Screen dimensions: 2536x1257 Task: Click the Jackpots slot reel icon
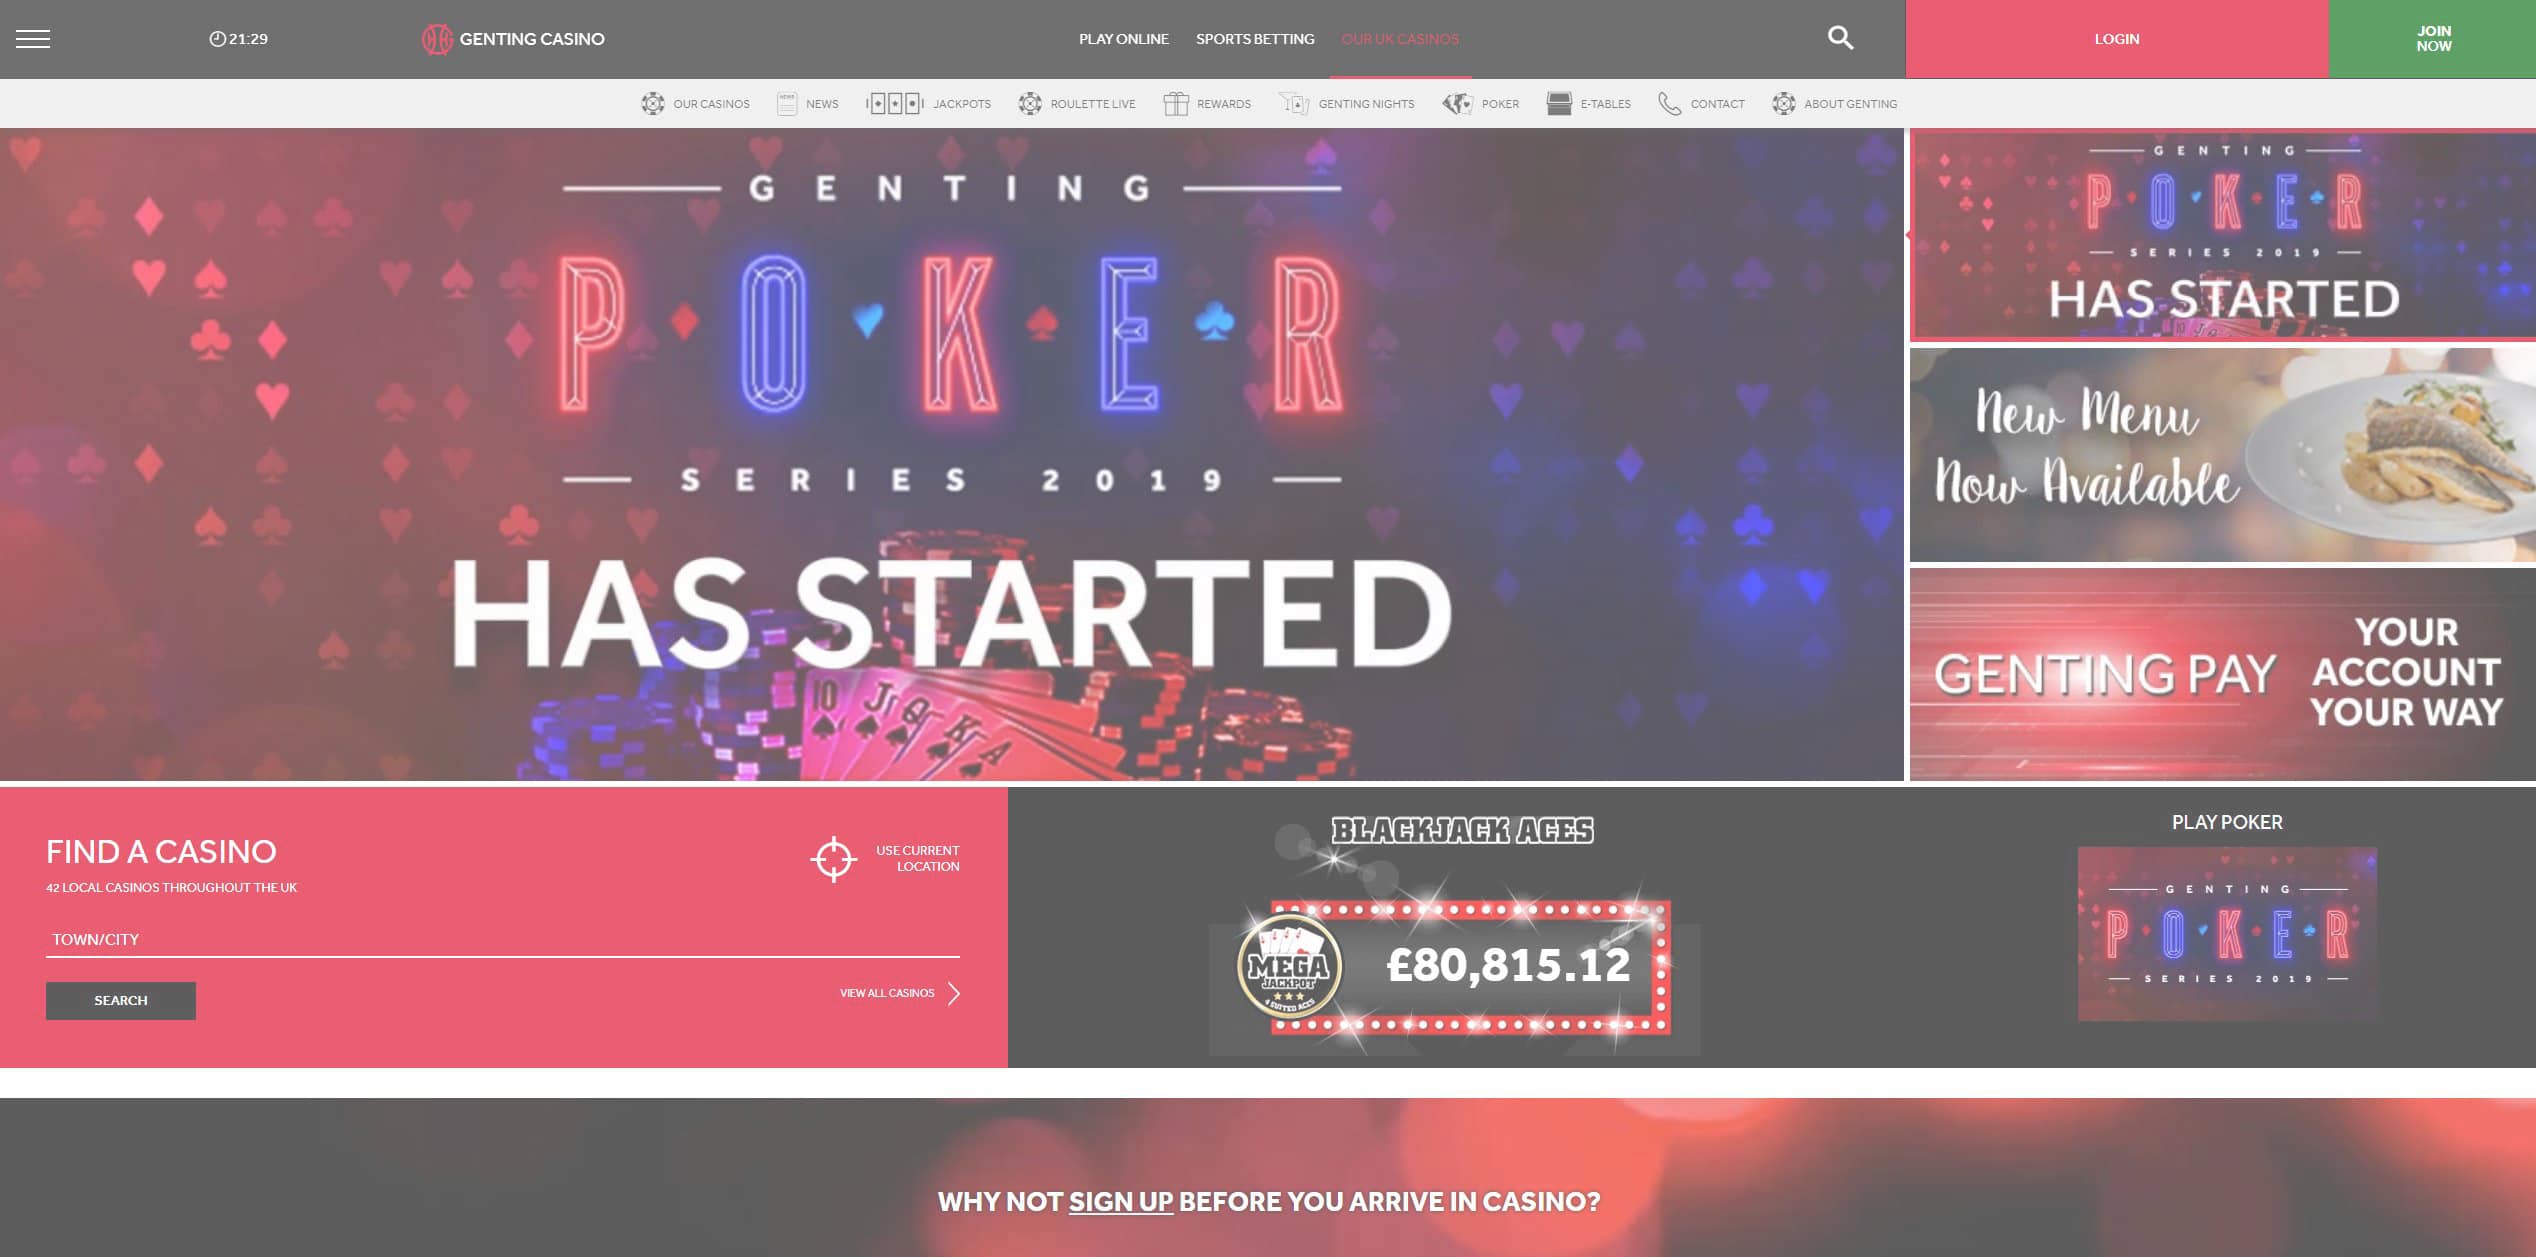[x=894, y=103]
